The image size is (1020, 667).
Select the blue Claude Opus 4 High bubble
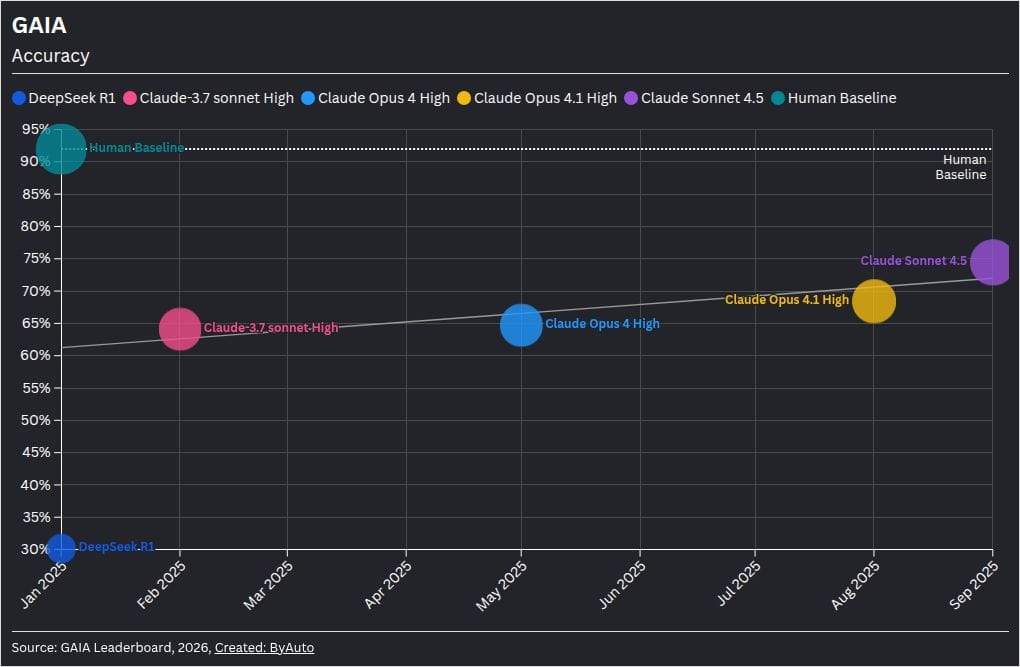coord(521,325)
